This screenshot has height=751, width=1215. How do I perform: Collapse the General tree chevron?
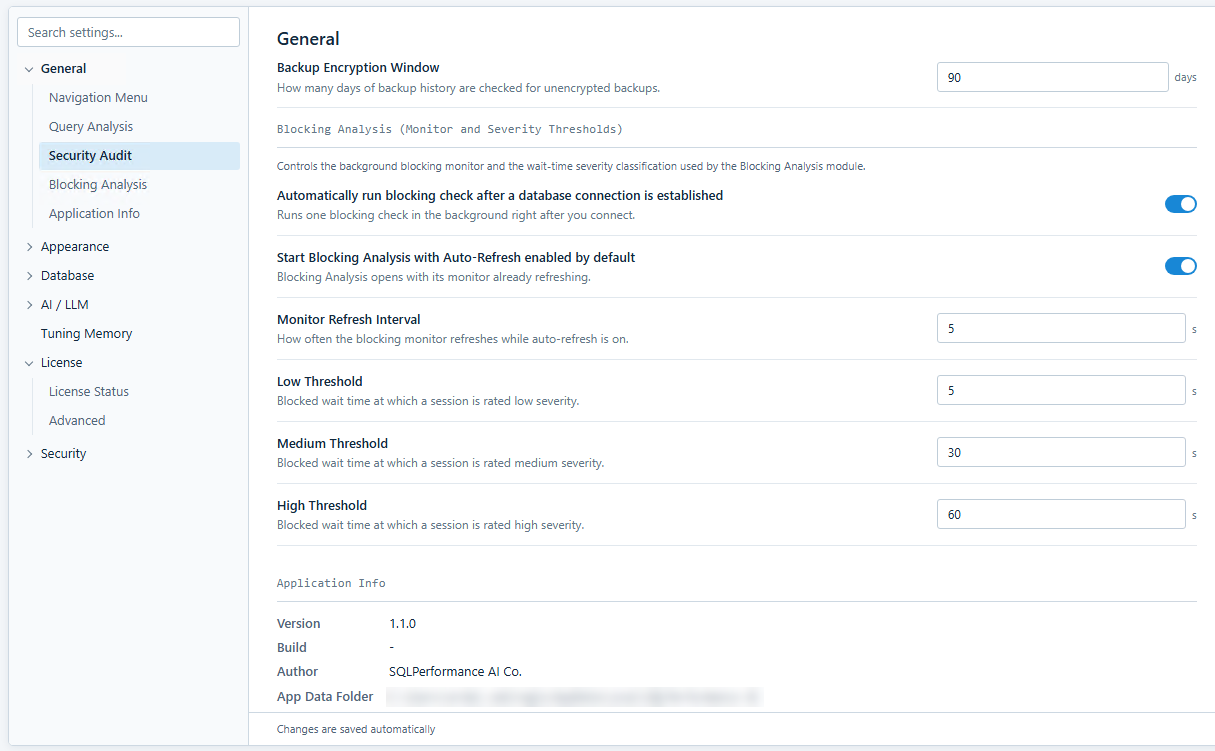tap(29, 69)
